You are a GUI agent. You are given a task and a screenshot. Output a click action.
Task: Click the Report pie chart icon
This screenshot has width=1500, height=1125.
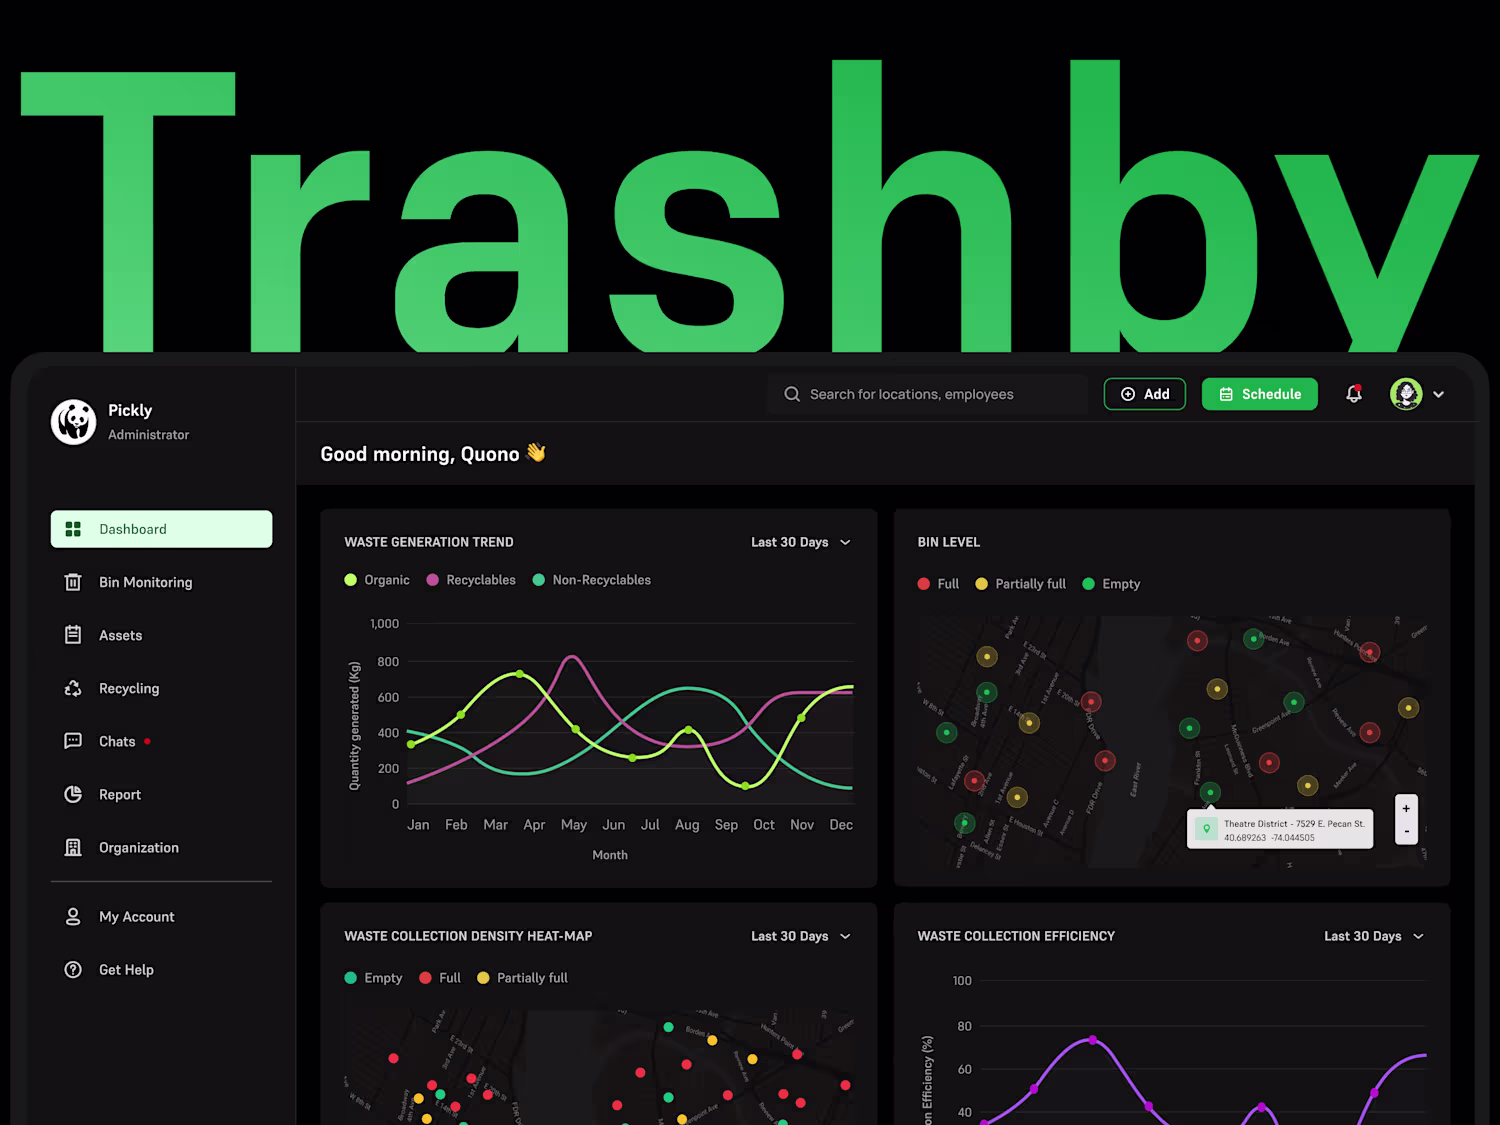[73, 794]
